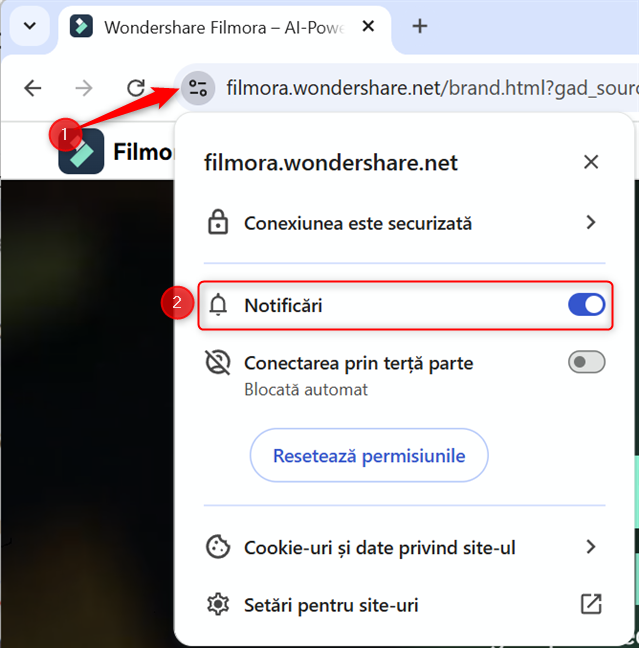Enable the Conectarea prin terță parte toggle
639x648 pixels.
pyautogui.click(x=587, y=362)
